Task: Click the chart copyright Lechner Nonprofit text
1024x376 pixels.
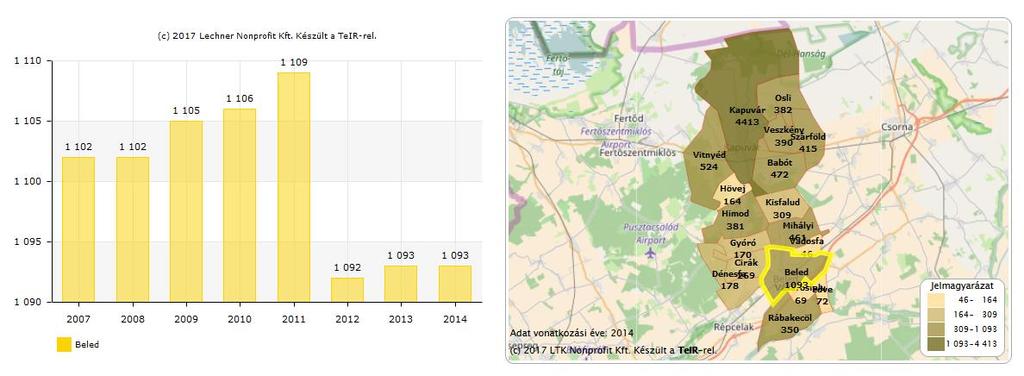Action: pos(267,36)
